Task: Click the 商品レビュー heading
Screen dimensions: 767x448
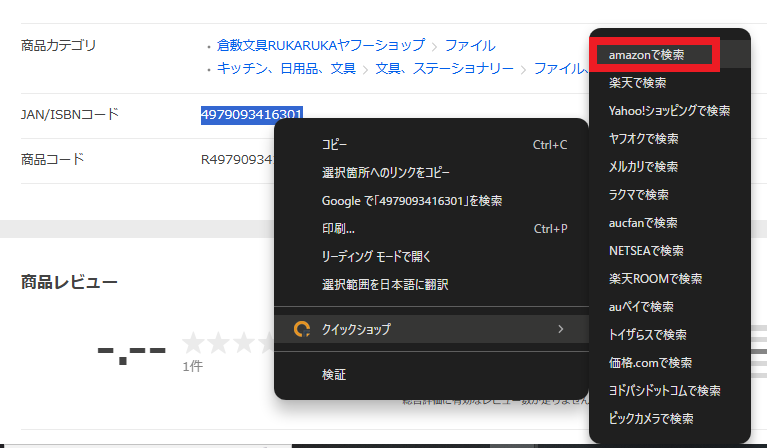Action: coord(69,282)
